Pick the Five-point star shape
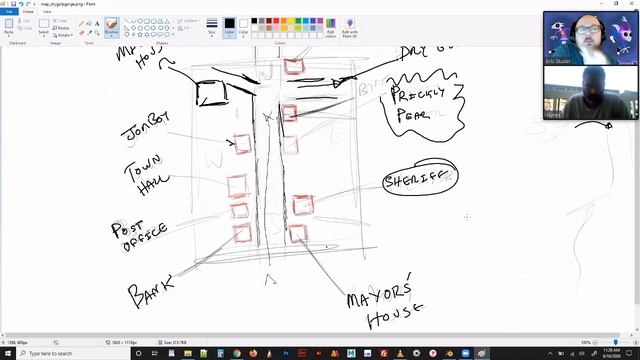Screen dimensions: 640x360 coord(140,34)
